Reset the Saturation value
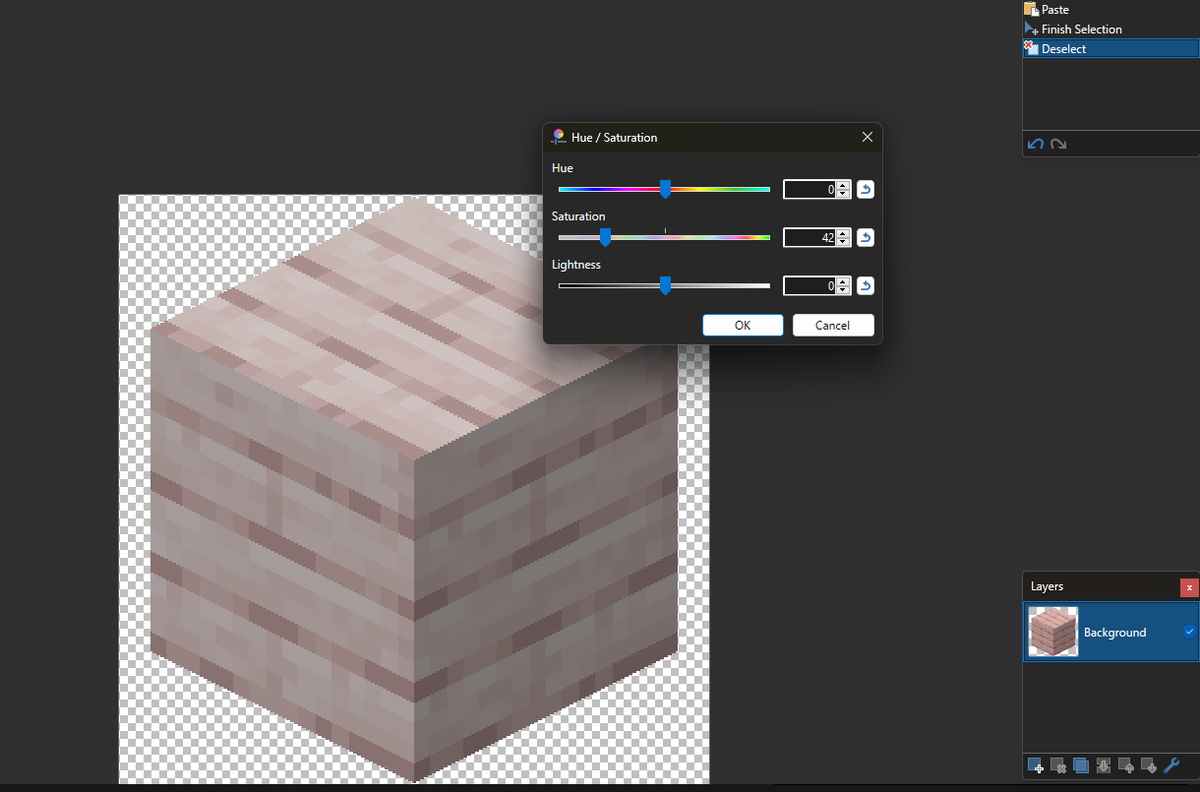 pos(866,237)
